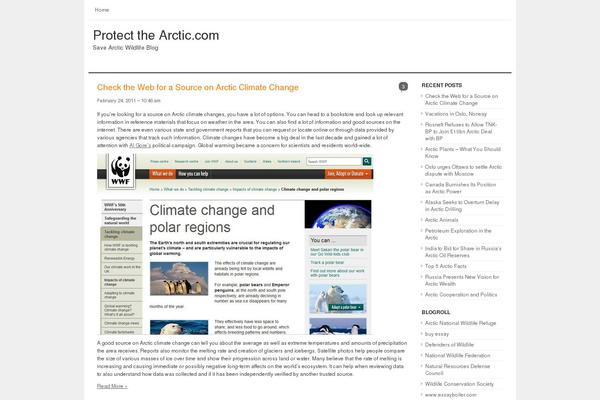The width and height of the screenshot is (600, 400).
Task: Open the post title about Arctic Climate Change
Action: coord(197,87)
